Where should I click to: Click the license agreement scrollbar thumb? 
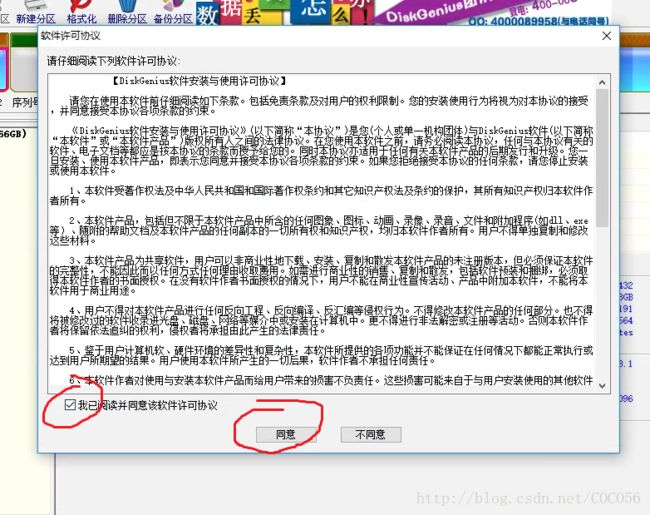point(602,158)
